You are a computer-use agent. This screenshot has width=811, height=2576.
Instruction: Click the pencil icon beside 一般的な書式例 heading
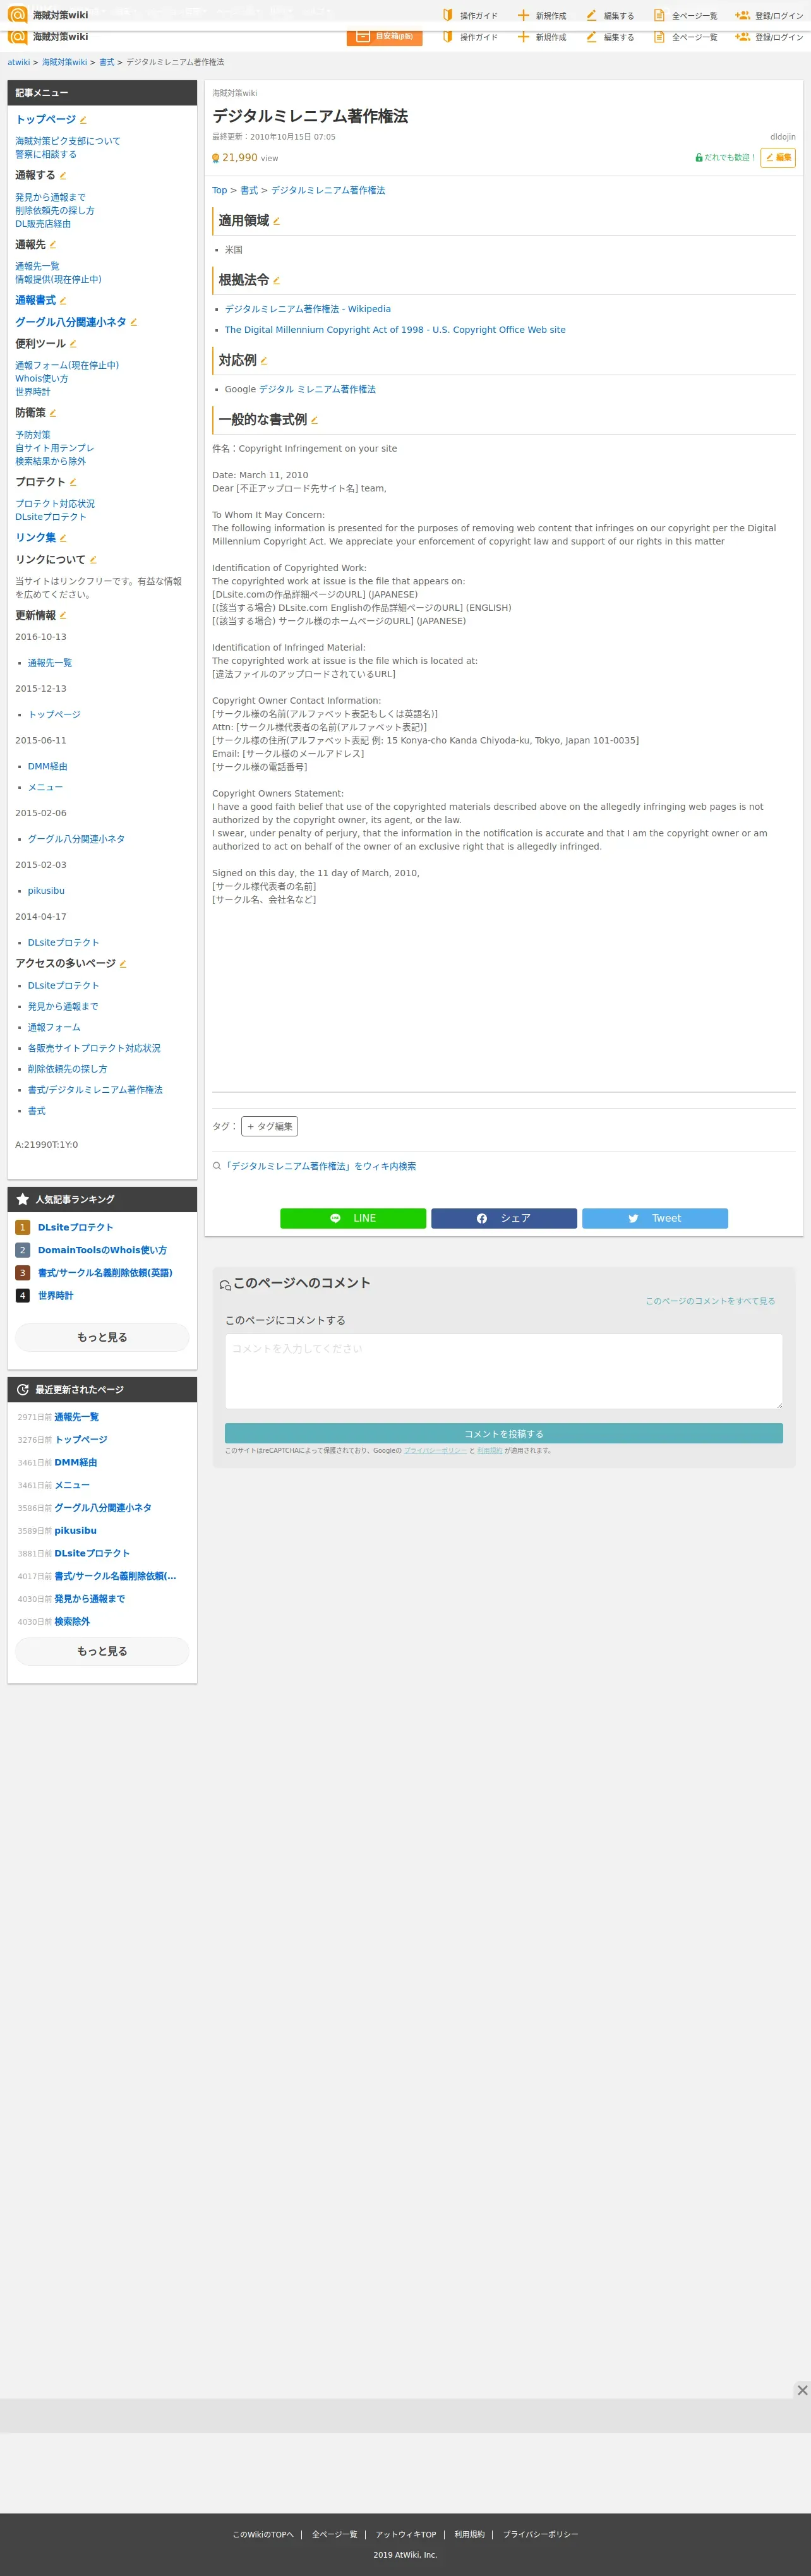314,420
